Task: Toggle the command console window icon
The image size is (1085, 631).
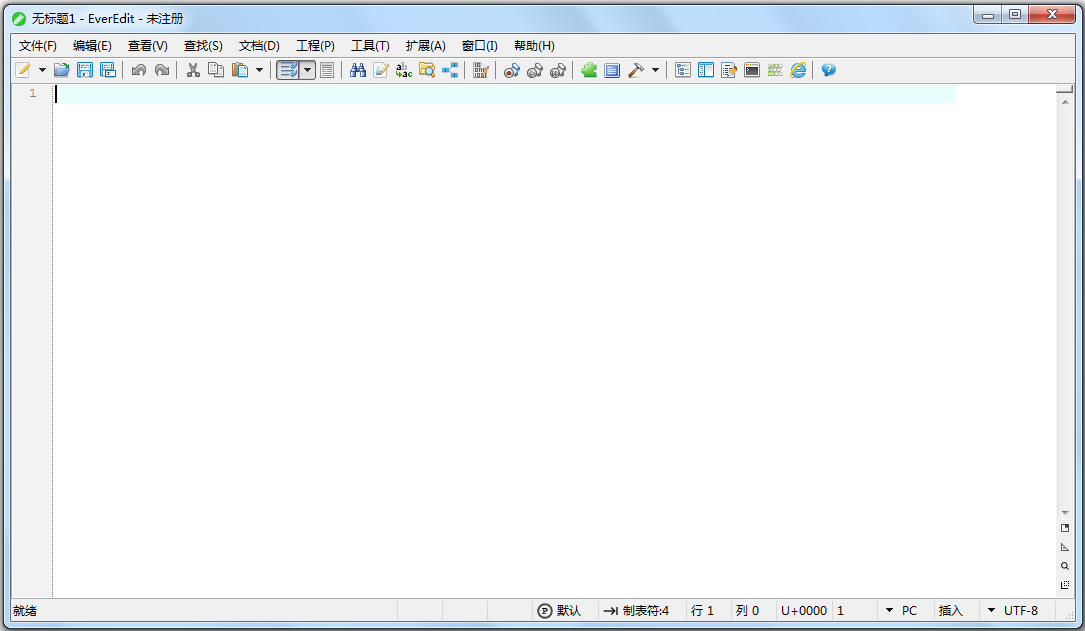Action: point(752,70)
